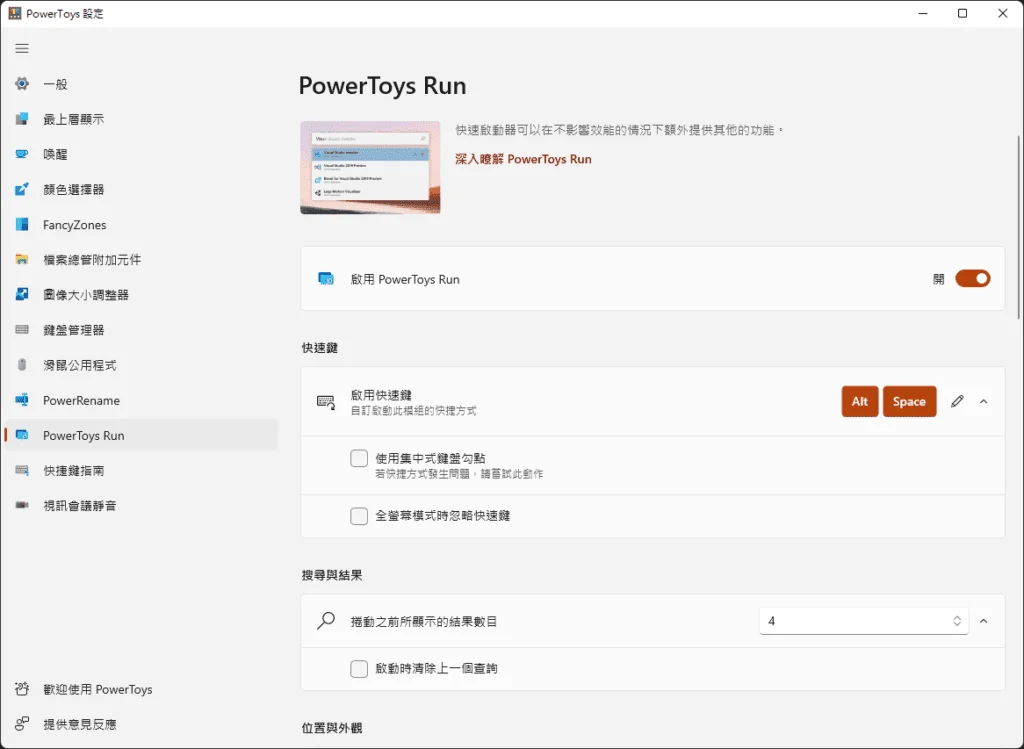The width and height of the screenshot is (1024, 749).
Task: Open 歡迎使用 PowerToys
Action: click(141, 689)
